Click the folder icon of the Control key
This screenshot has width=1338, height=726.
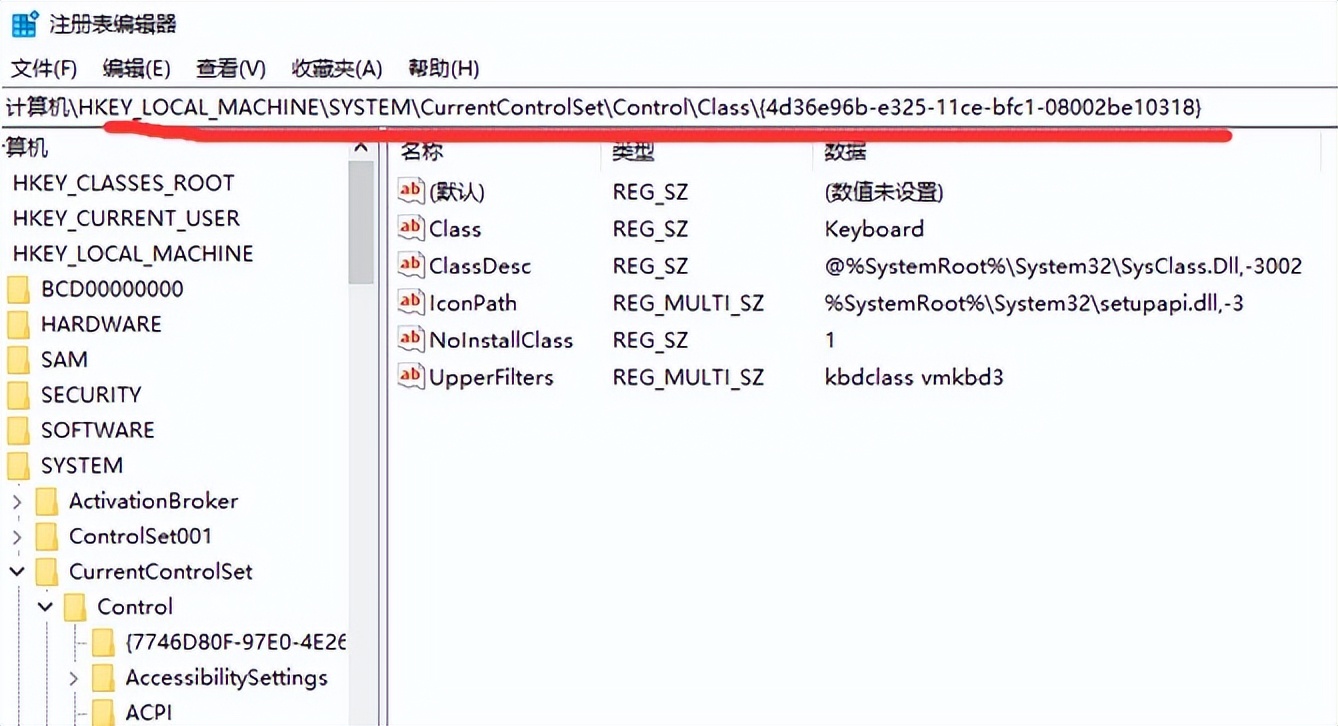coord(75,606)
